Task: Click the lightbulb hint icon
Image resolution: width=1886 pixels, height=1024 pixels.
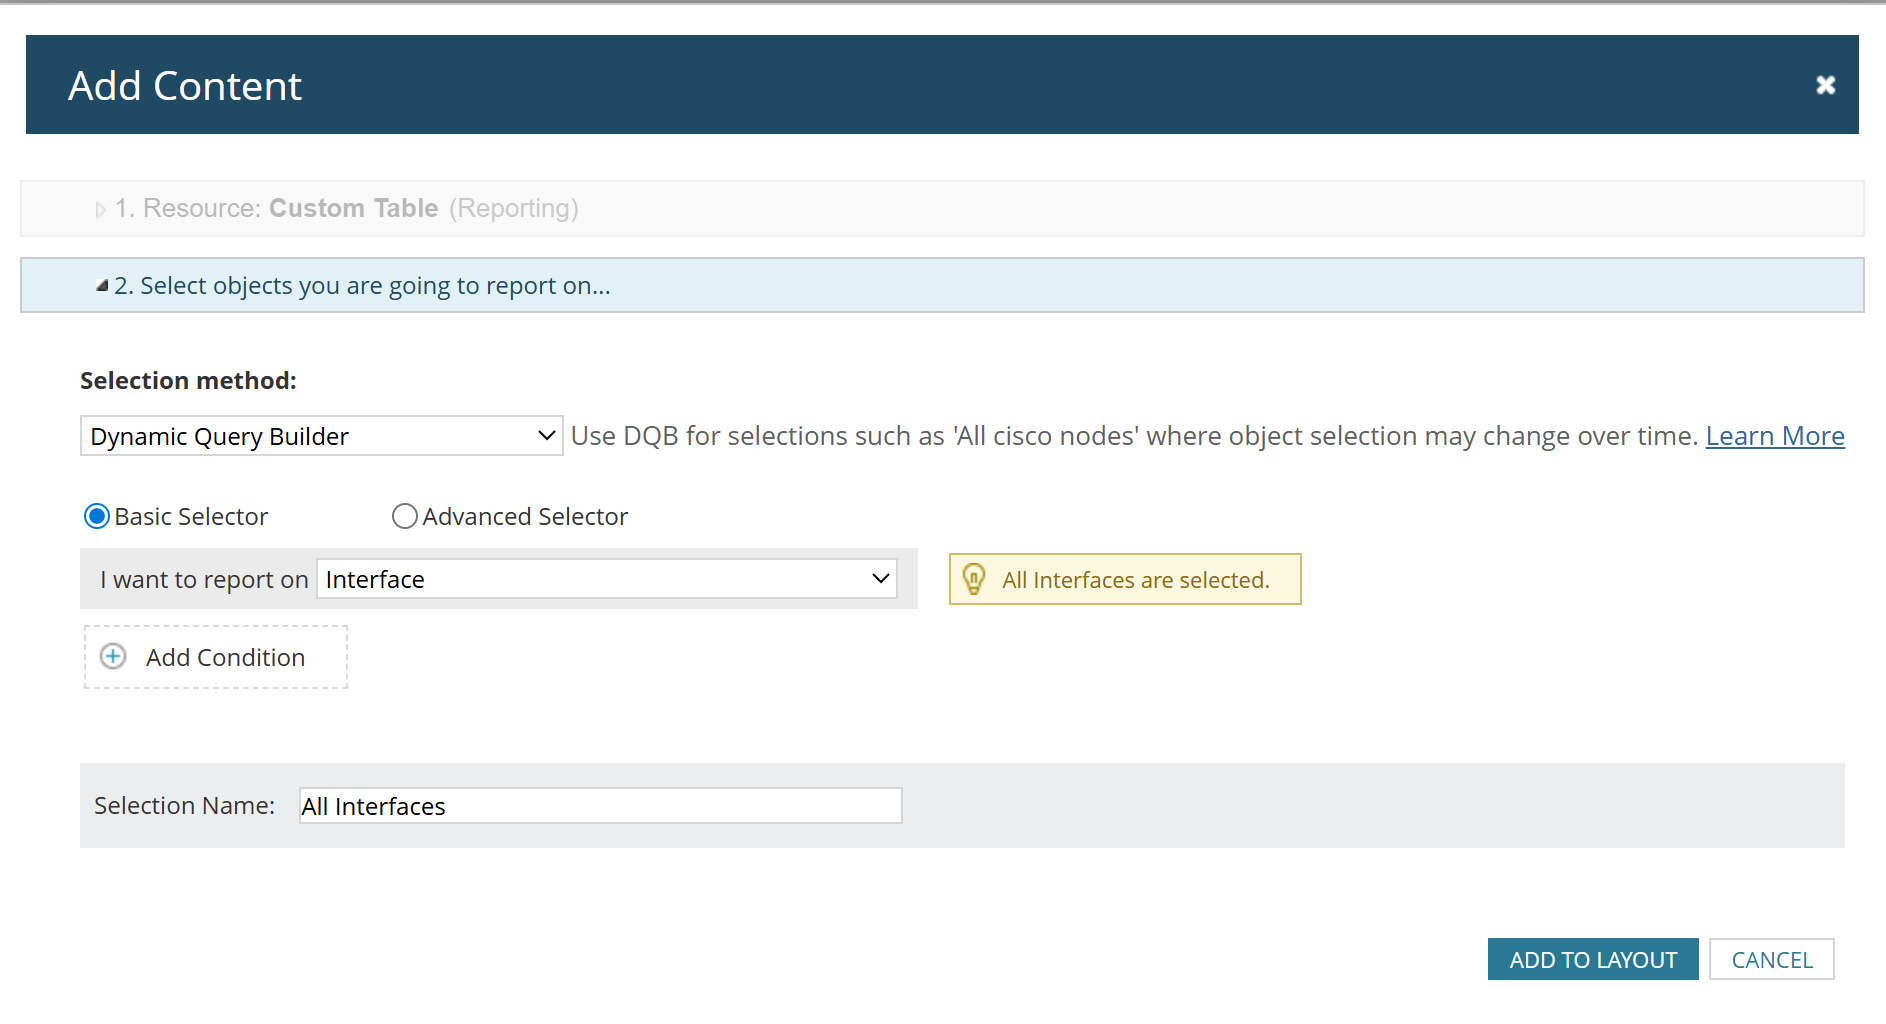Action: point(973,579)
